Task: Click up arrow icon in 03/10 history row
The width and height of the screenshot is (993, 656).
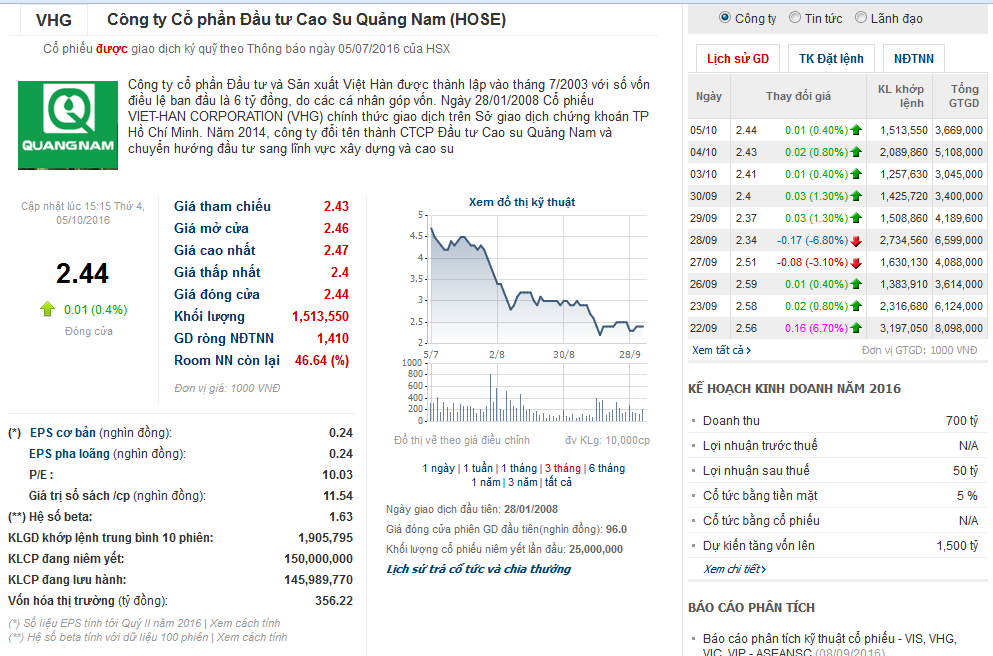Action: point(856,174)
